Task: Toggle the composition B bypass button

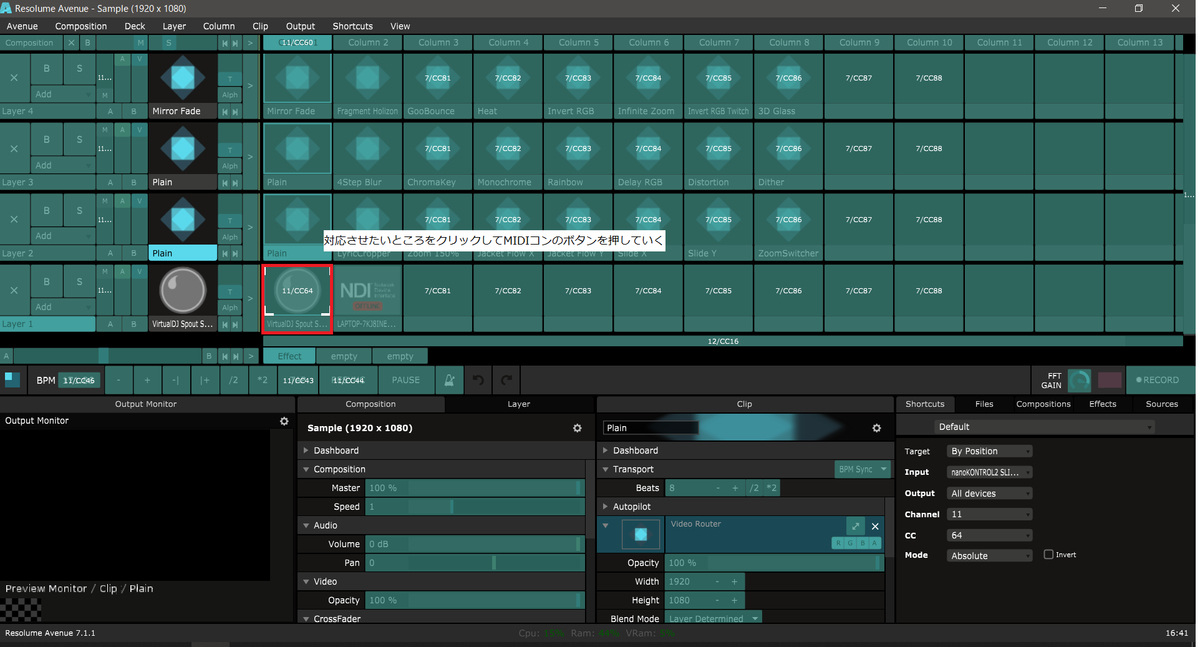Action: (x=87, y=43)
